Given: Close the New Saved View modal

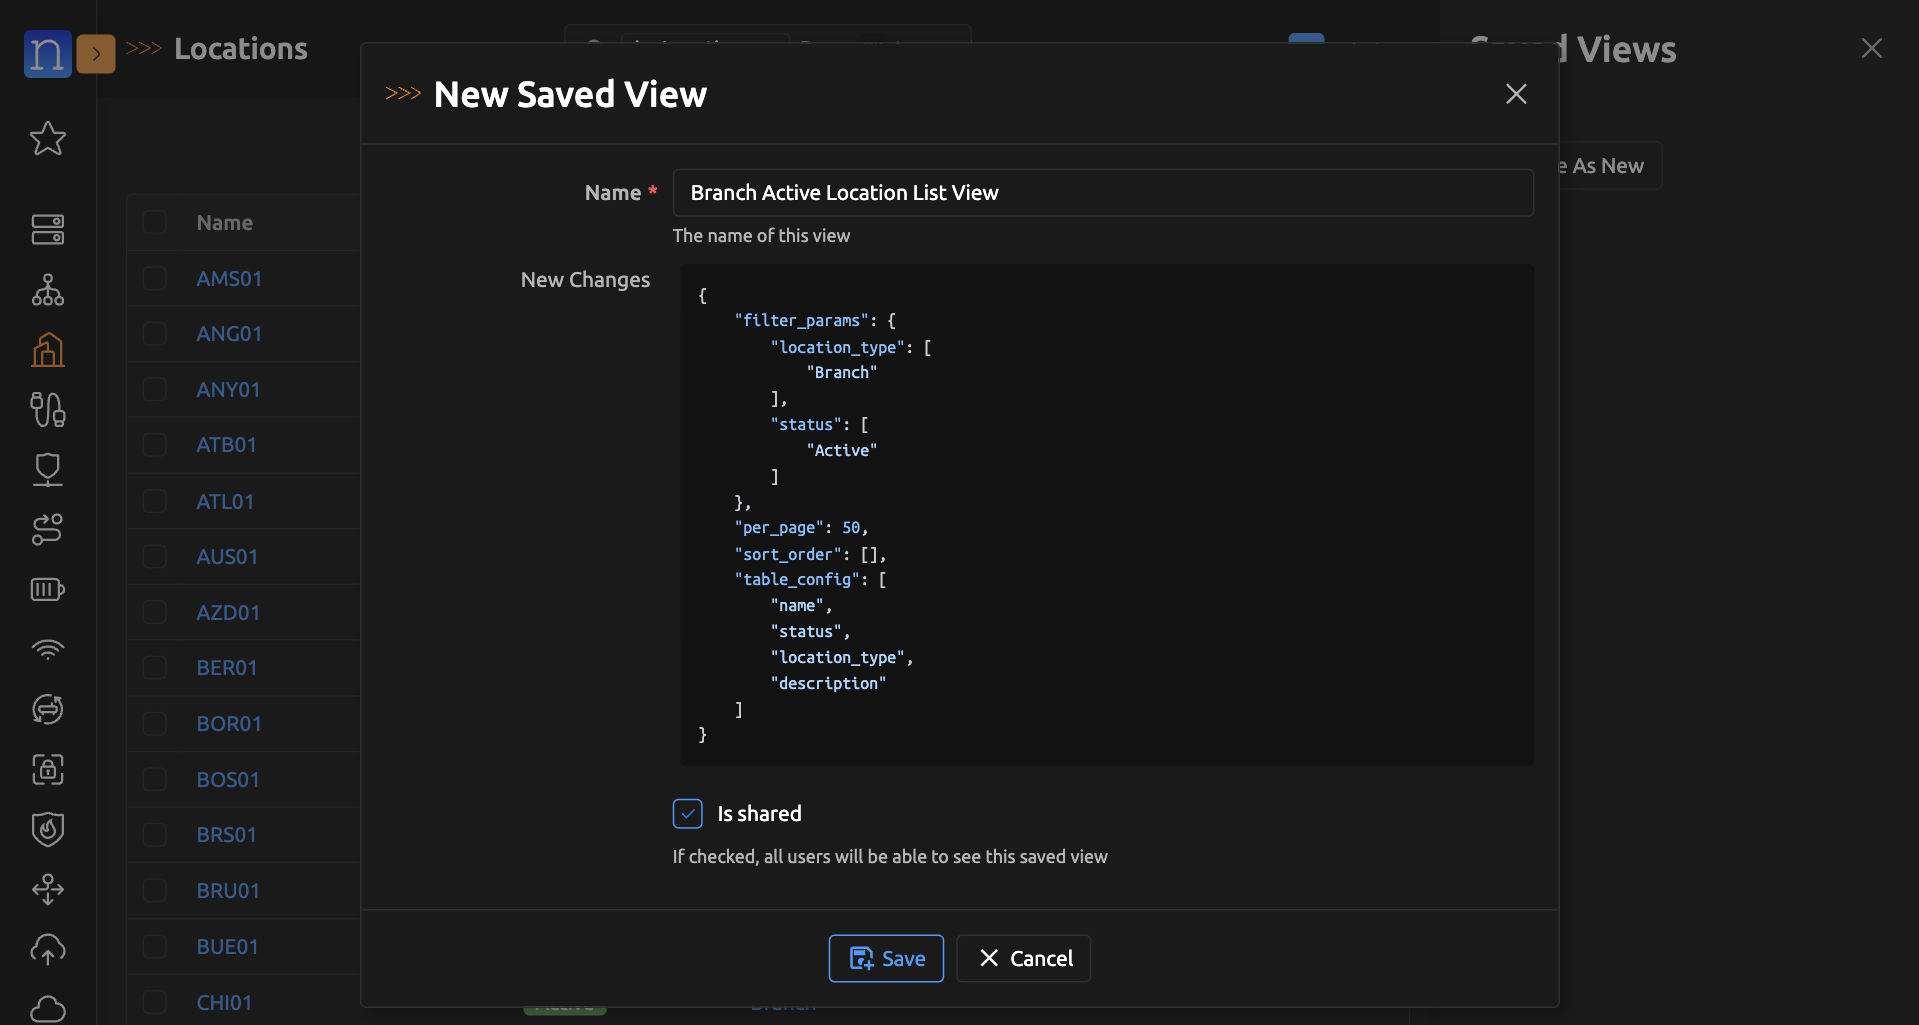Looking at the screenshot, I should (1516, 94).
